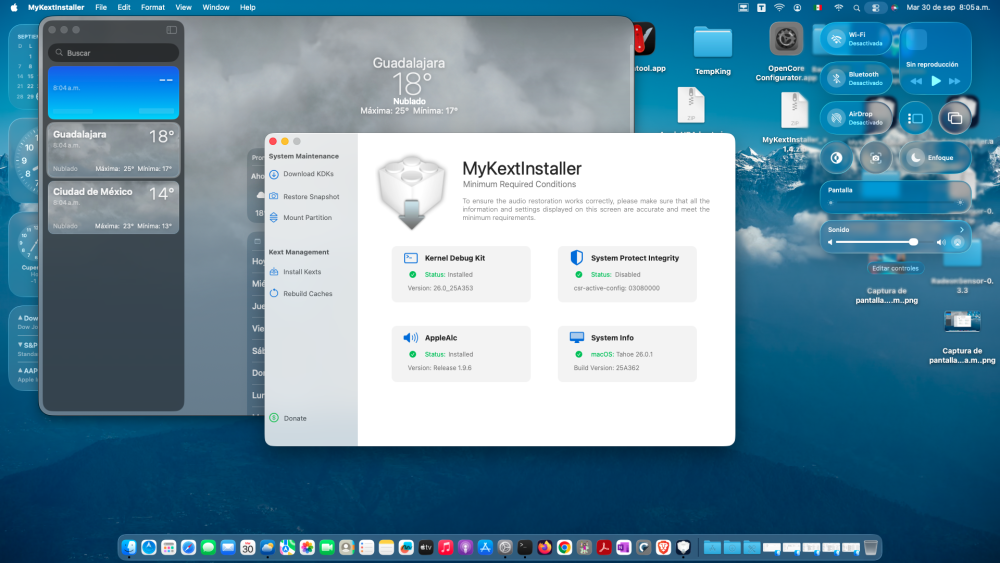Toggle Stage Manager in Control Center
Image resolution: width=1000 pixels, height=563 pixels.
tap(915, 119)
